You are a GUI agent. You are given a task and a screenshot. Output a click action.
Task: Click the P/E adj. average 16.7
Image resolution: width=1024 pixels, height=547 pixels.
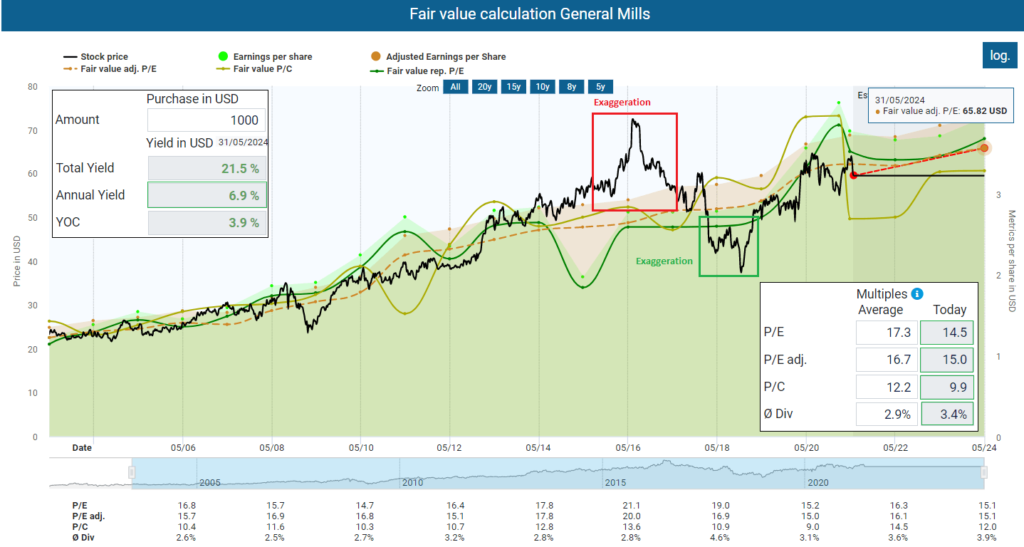[886, 360]
